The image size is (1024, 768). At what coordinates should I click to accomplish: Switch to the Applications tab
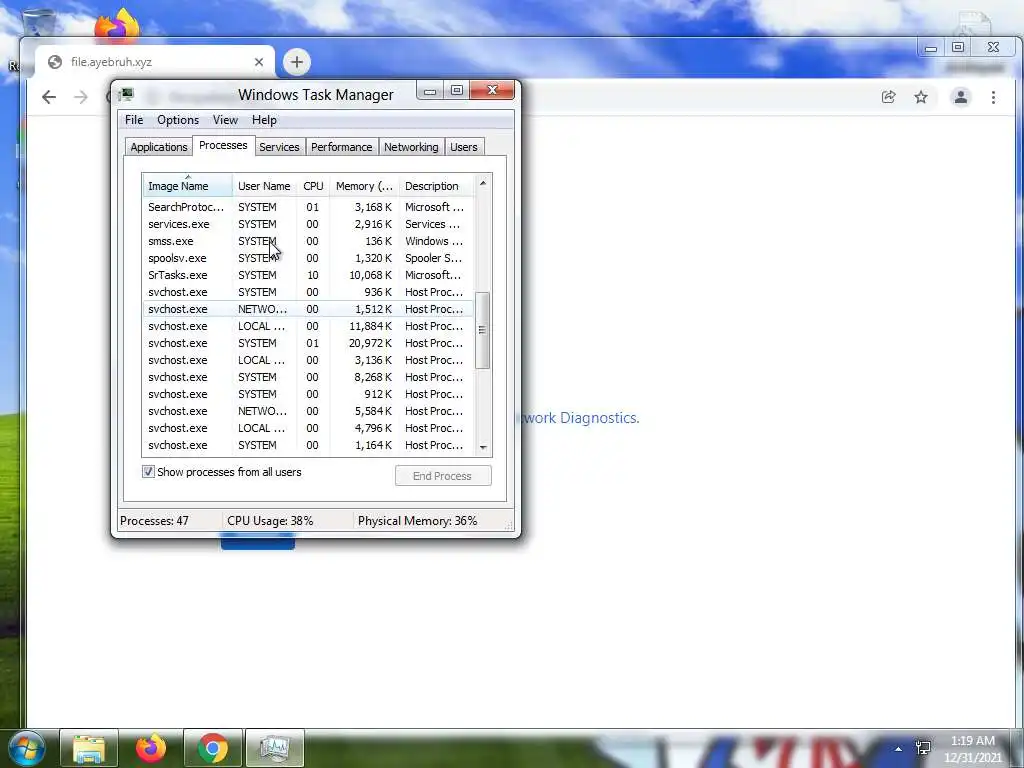(159, 147)
